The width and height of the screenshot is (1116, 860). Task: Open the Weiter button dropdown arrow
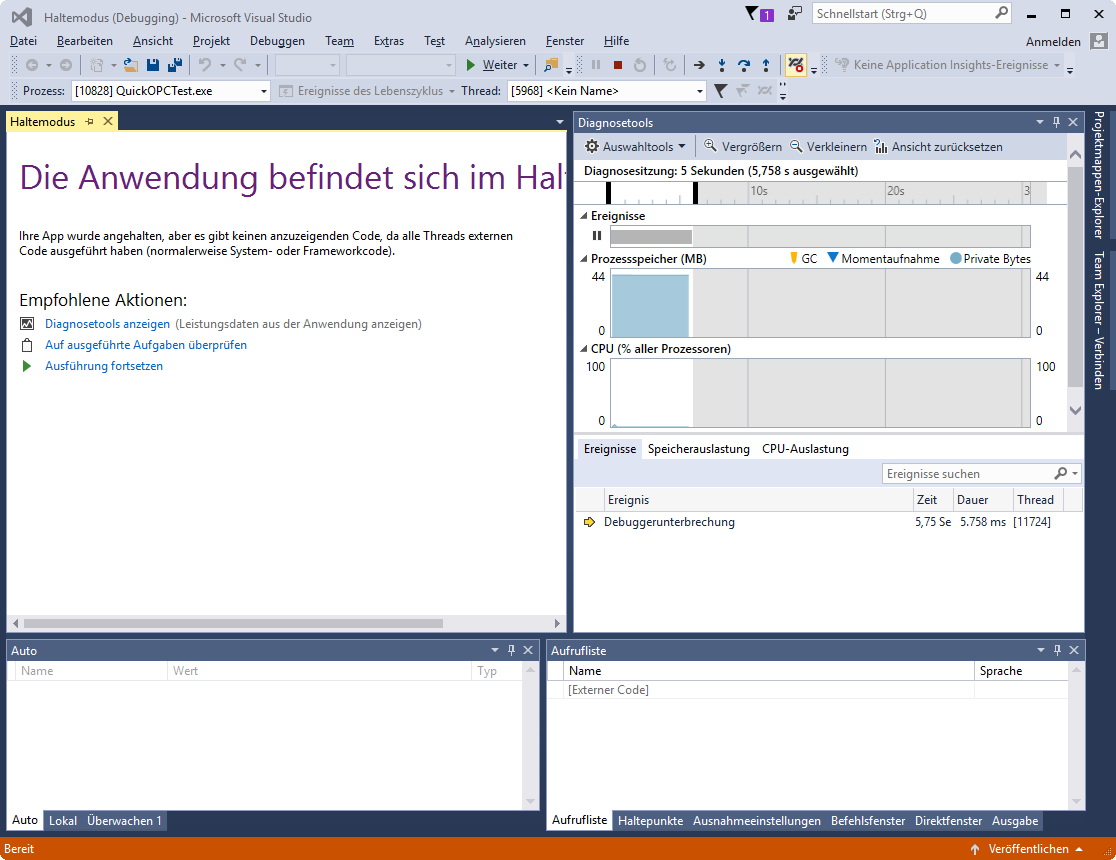pos(526,65)
